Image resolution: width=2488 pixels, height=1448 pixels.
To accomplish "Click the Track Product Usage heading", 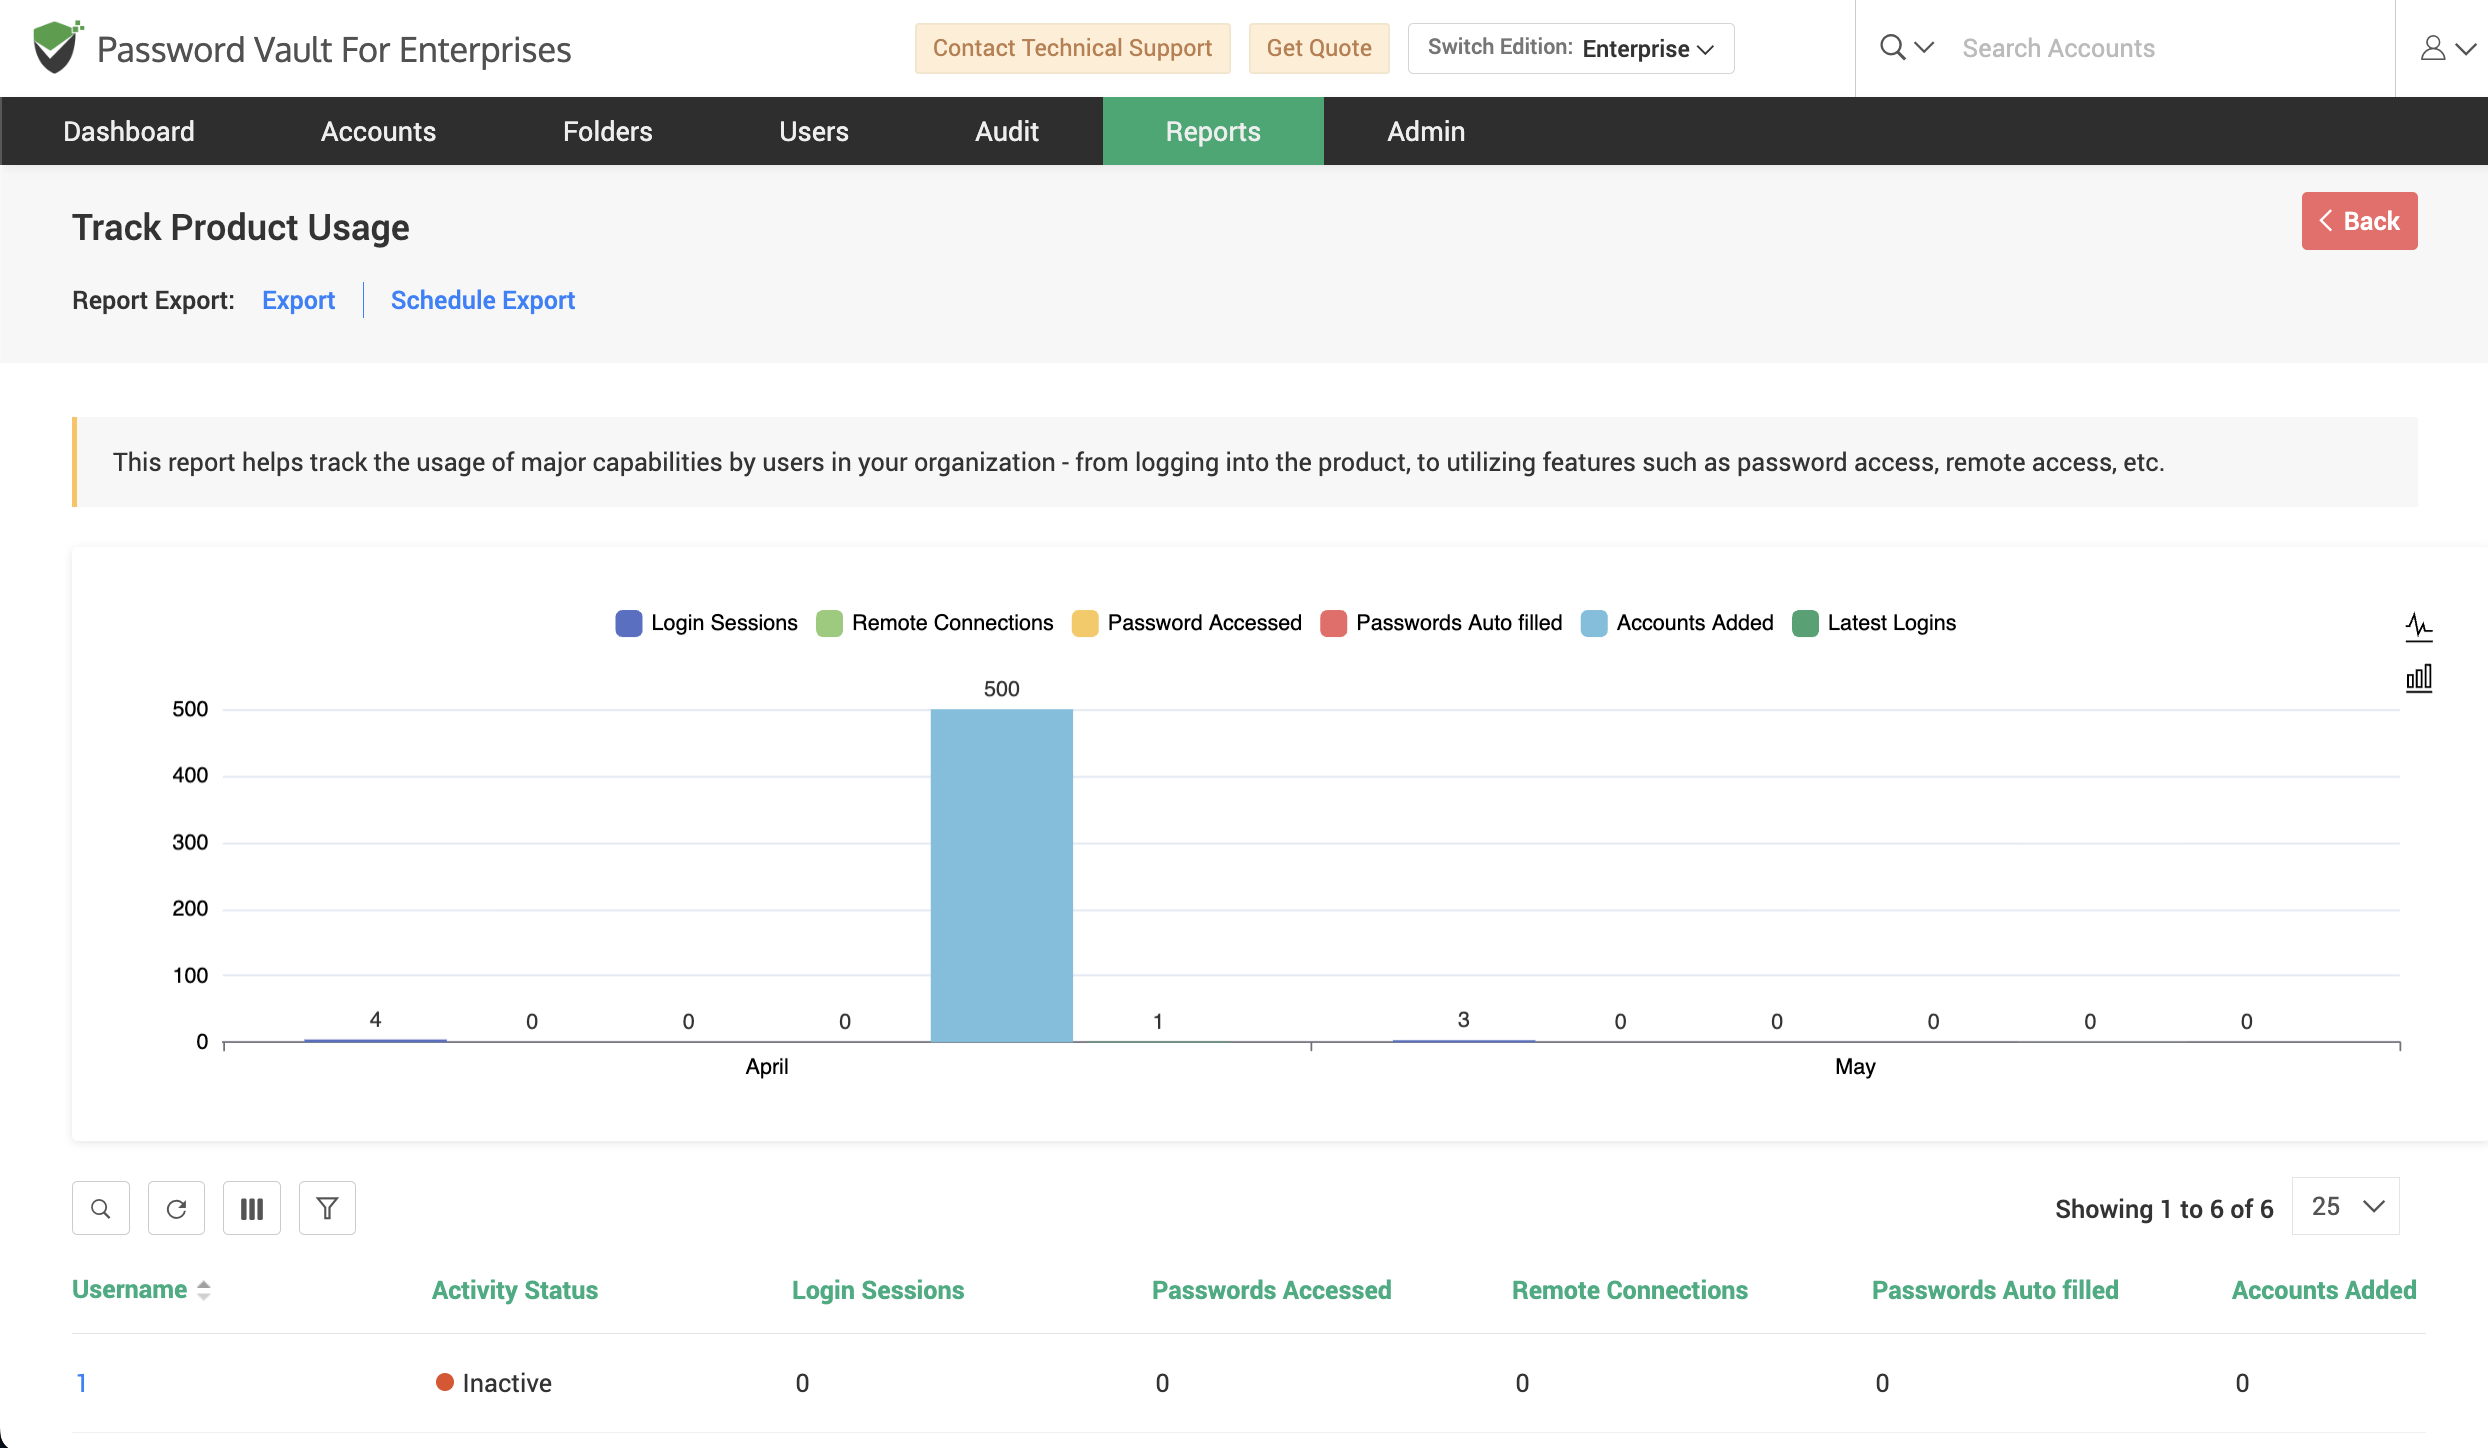I will pyautogui.click(x=241, y=228).
